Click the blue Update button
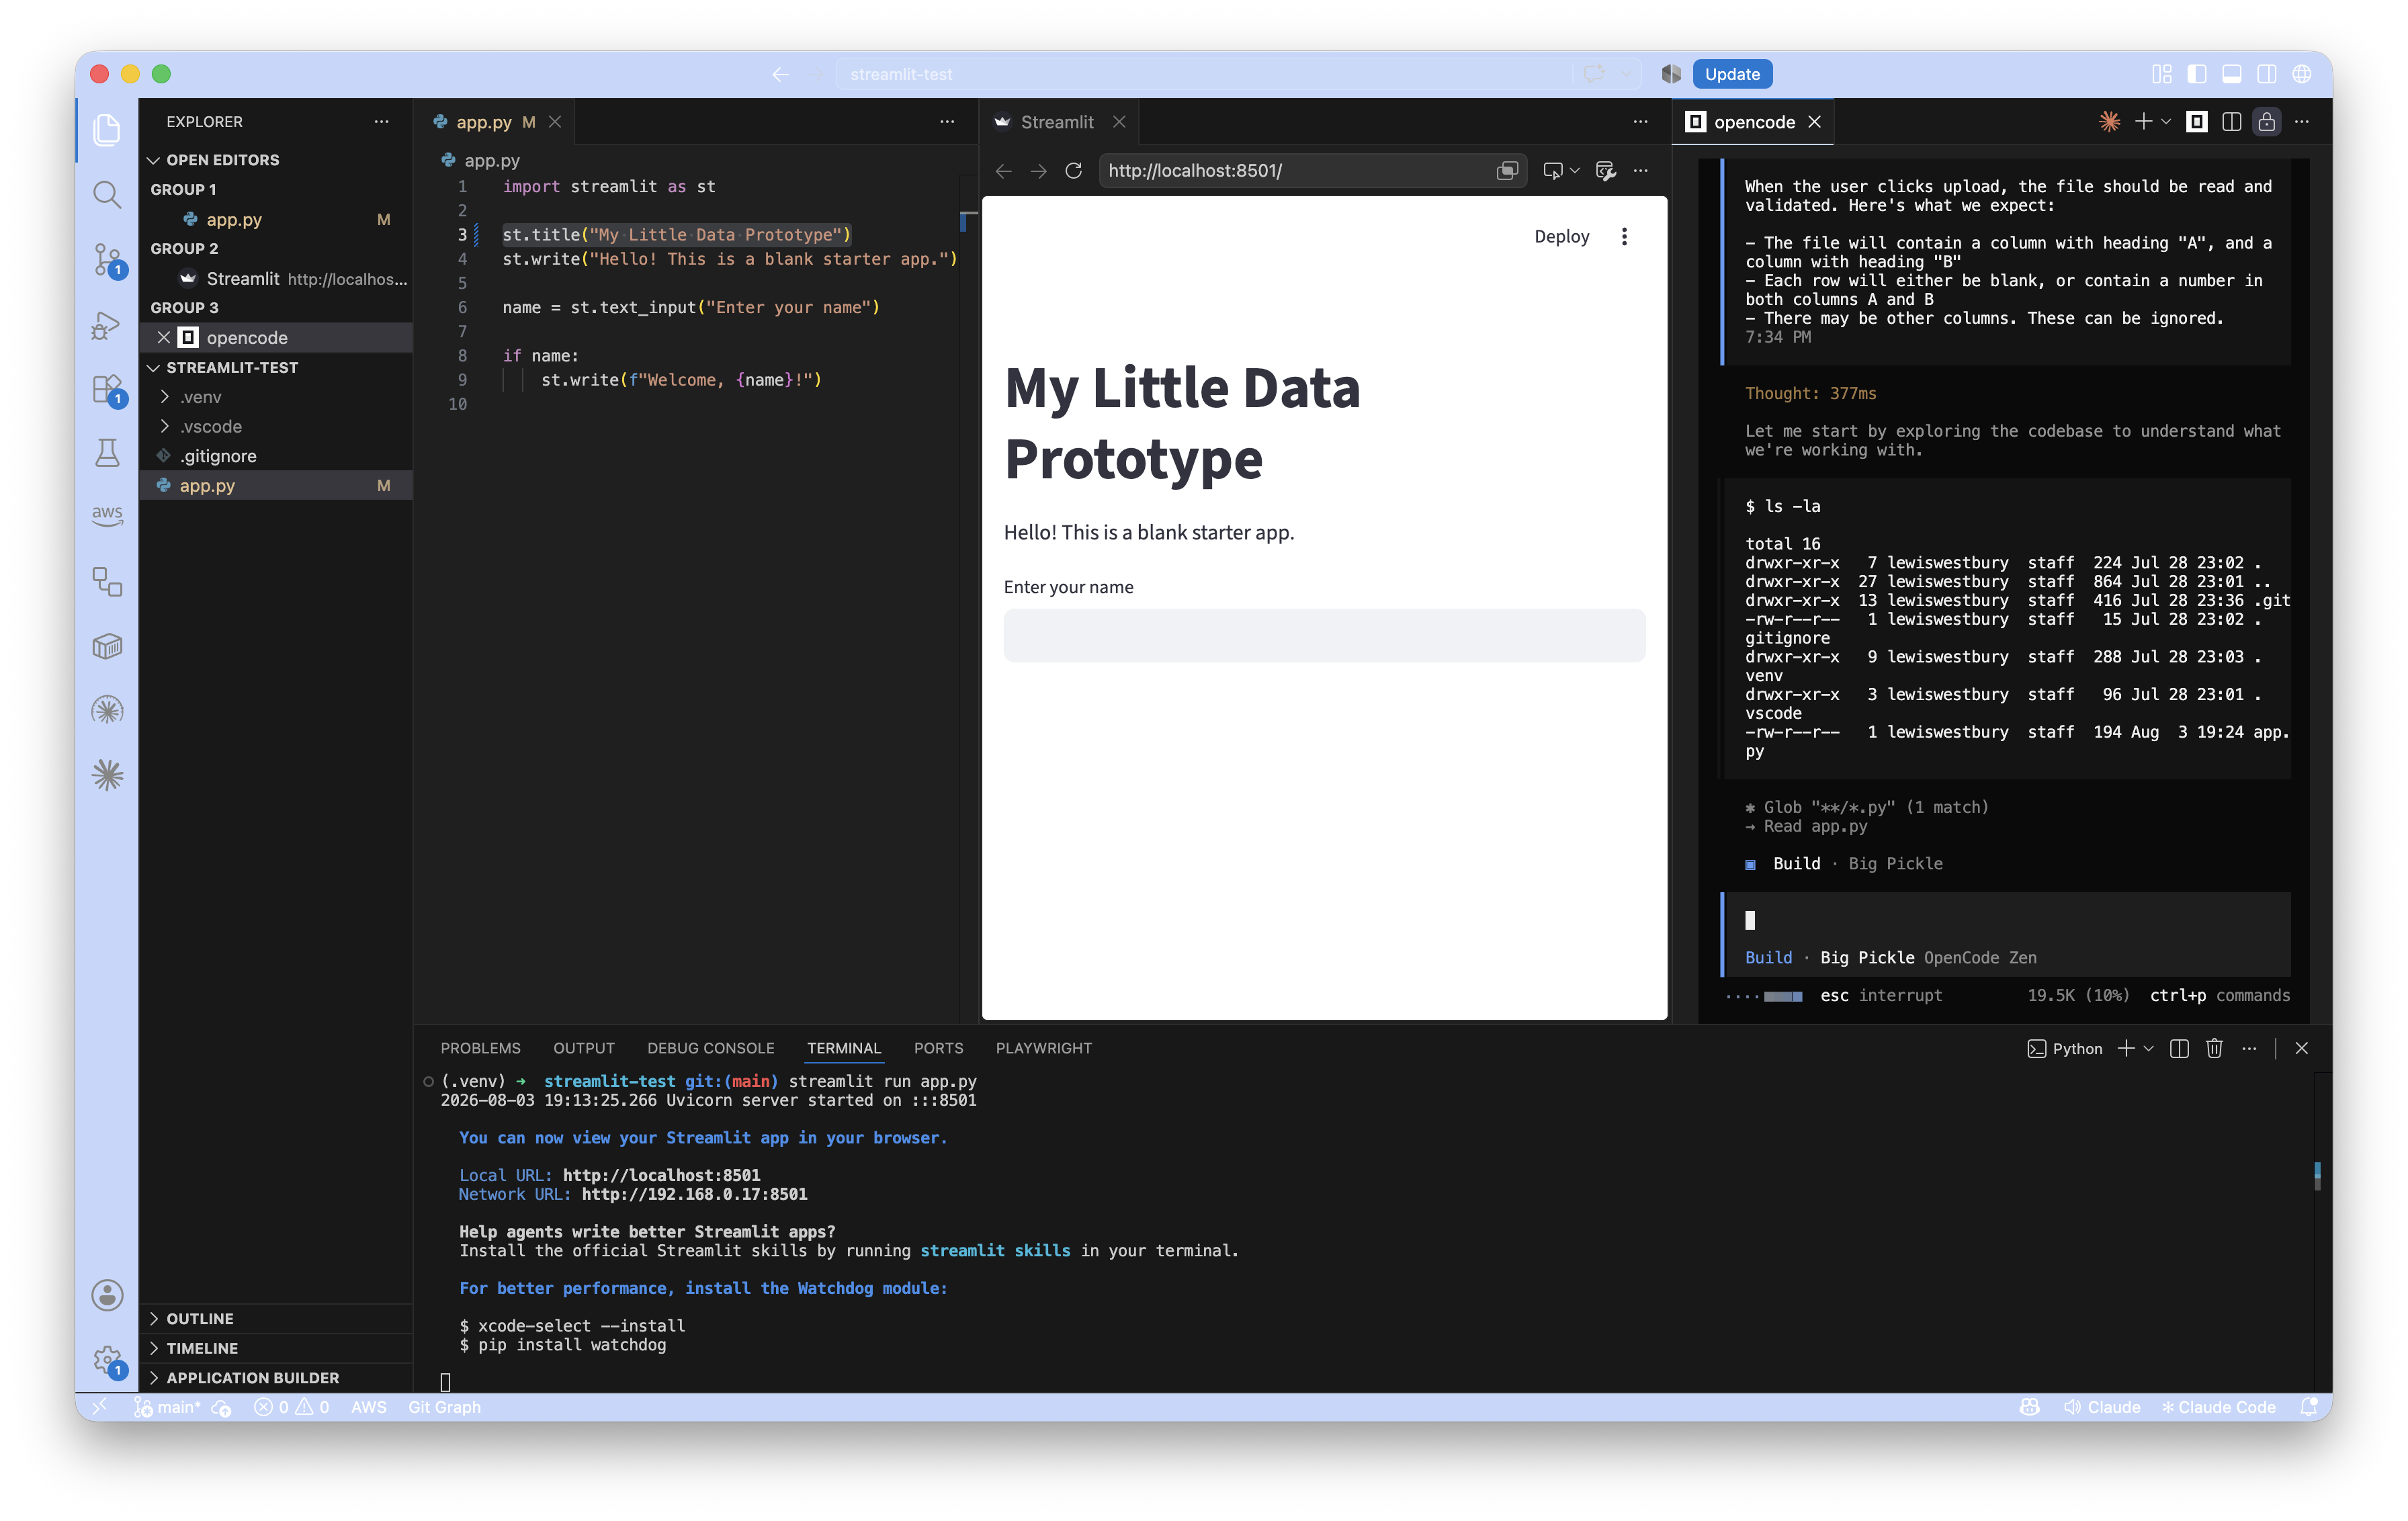2408x1521 pixels. 1732,74
